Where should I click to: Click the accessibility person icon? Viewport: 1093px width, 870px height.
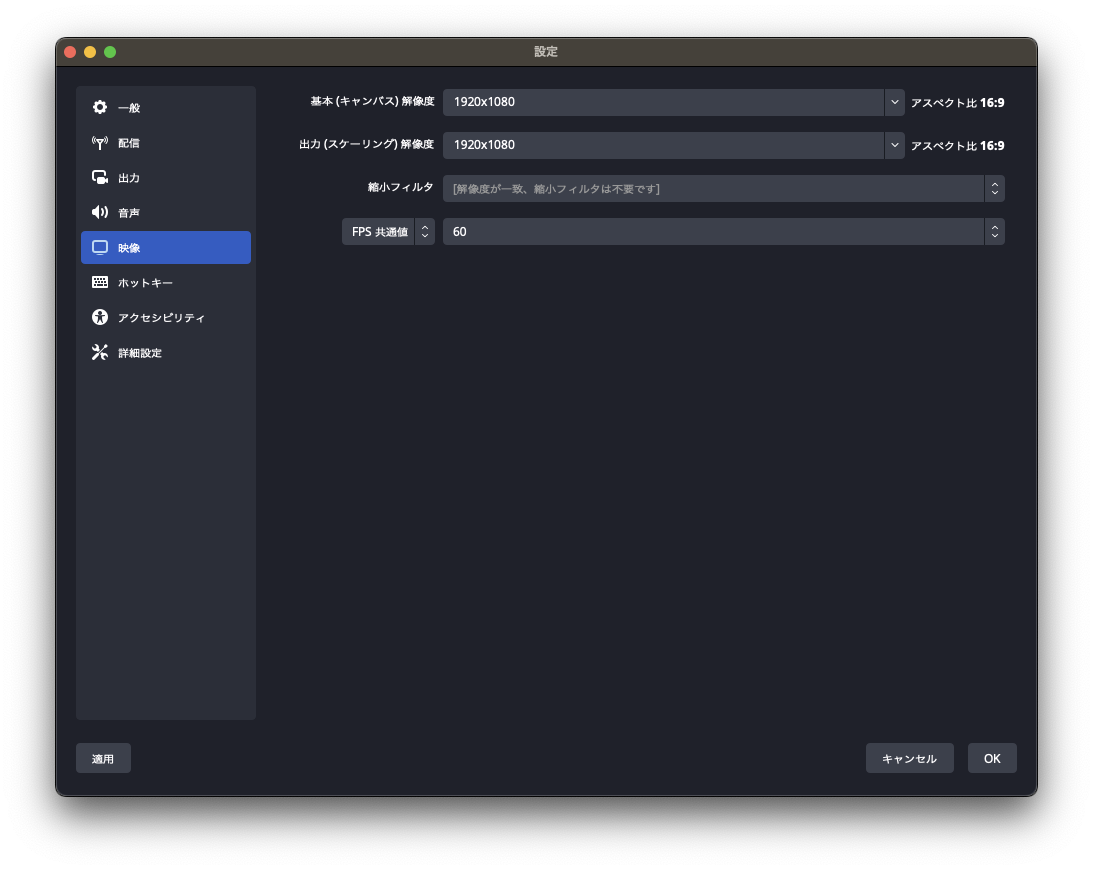(x=100, y=317)
